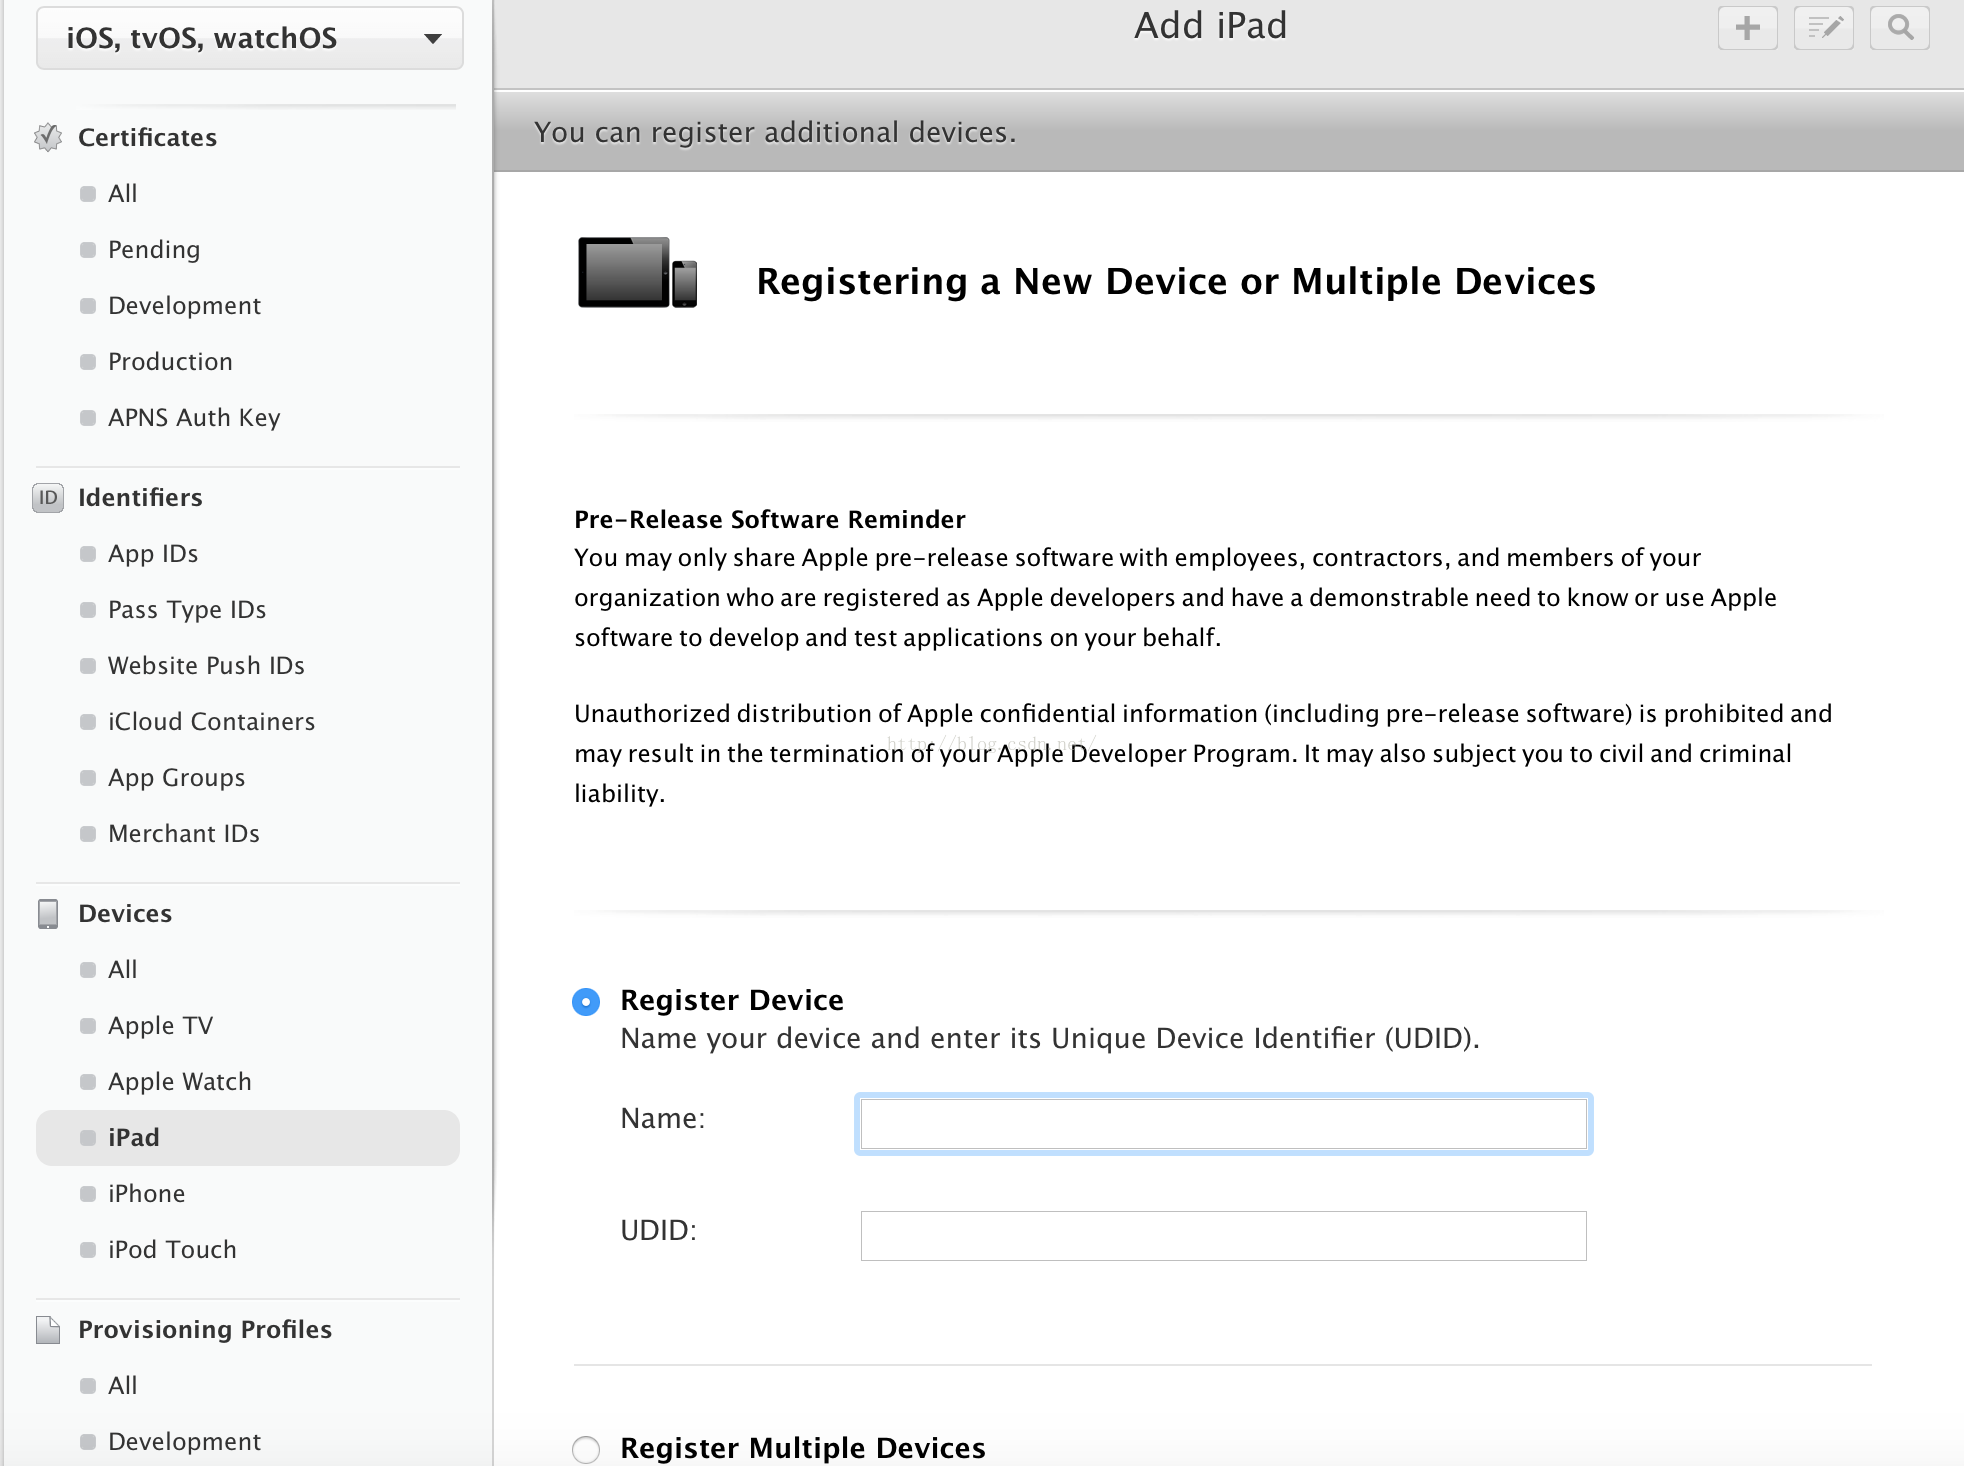Click the Identifiers ID icon
The width and height of the screenshot is (1964, 1466).
coord(48,497)
